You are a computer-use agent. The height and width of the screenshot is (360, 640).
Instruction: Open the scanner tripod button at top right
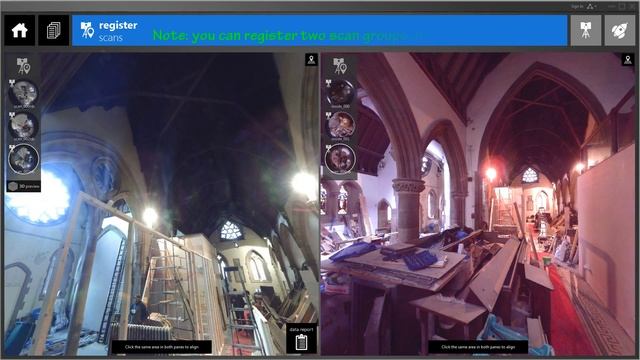pyautogui.click(x=585, y=30)
